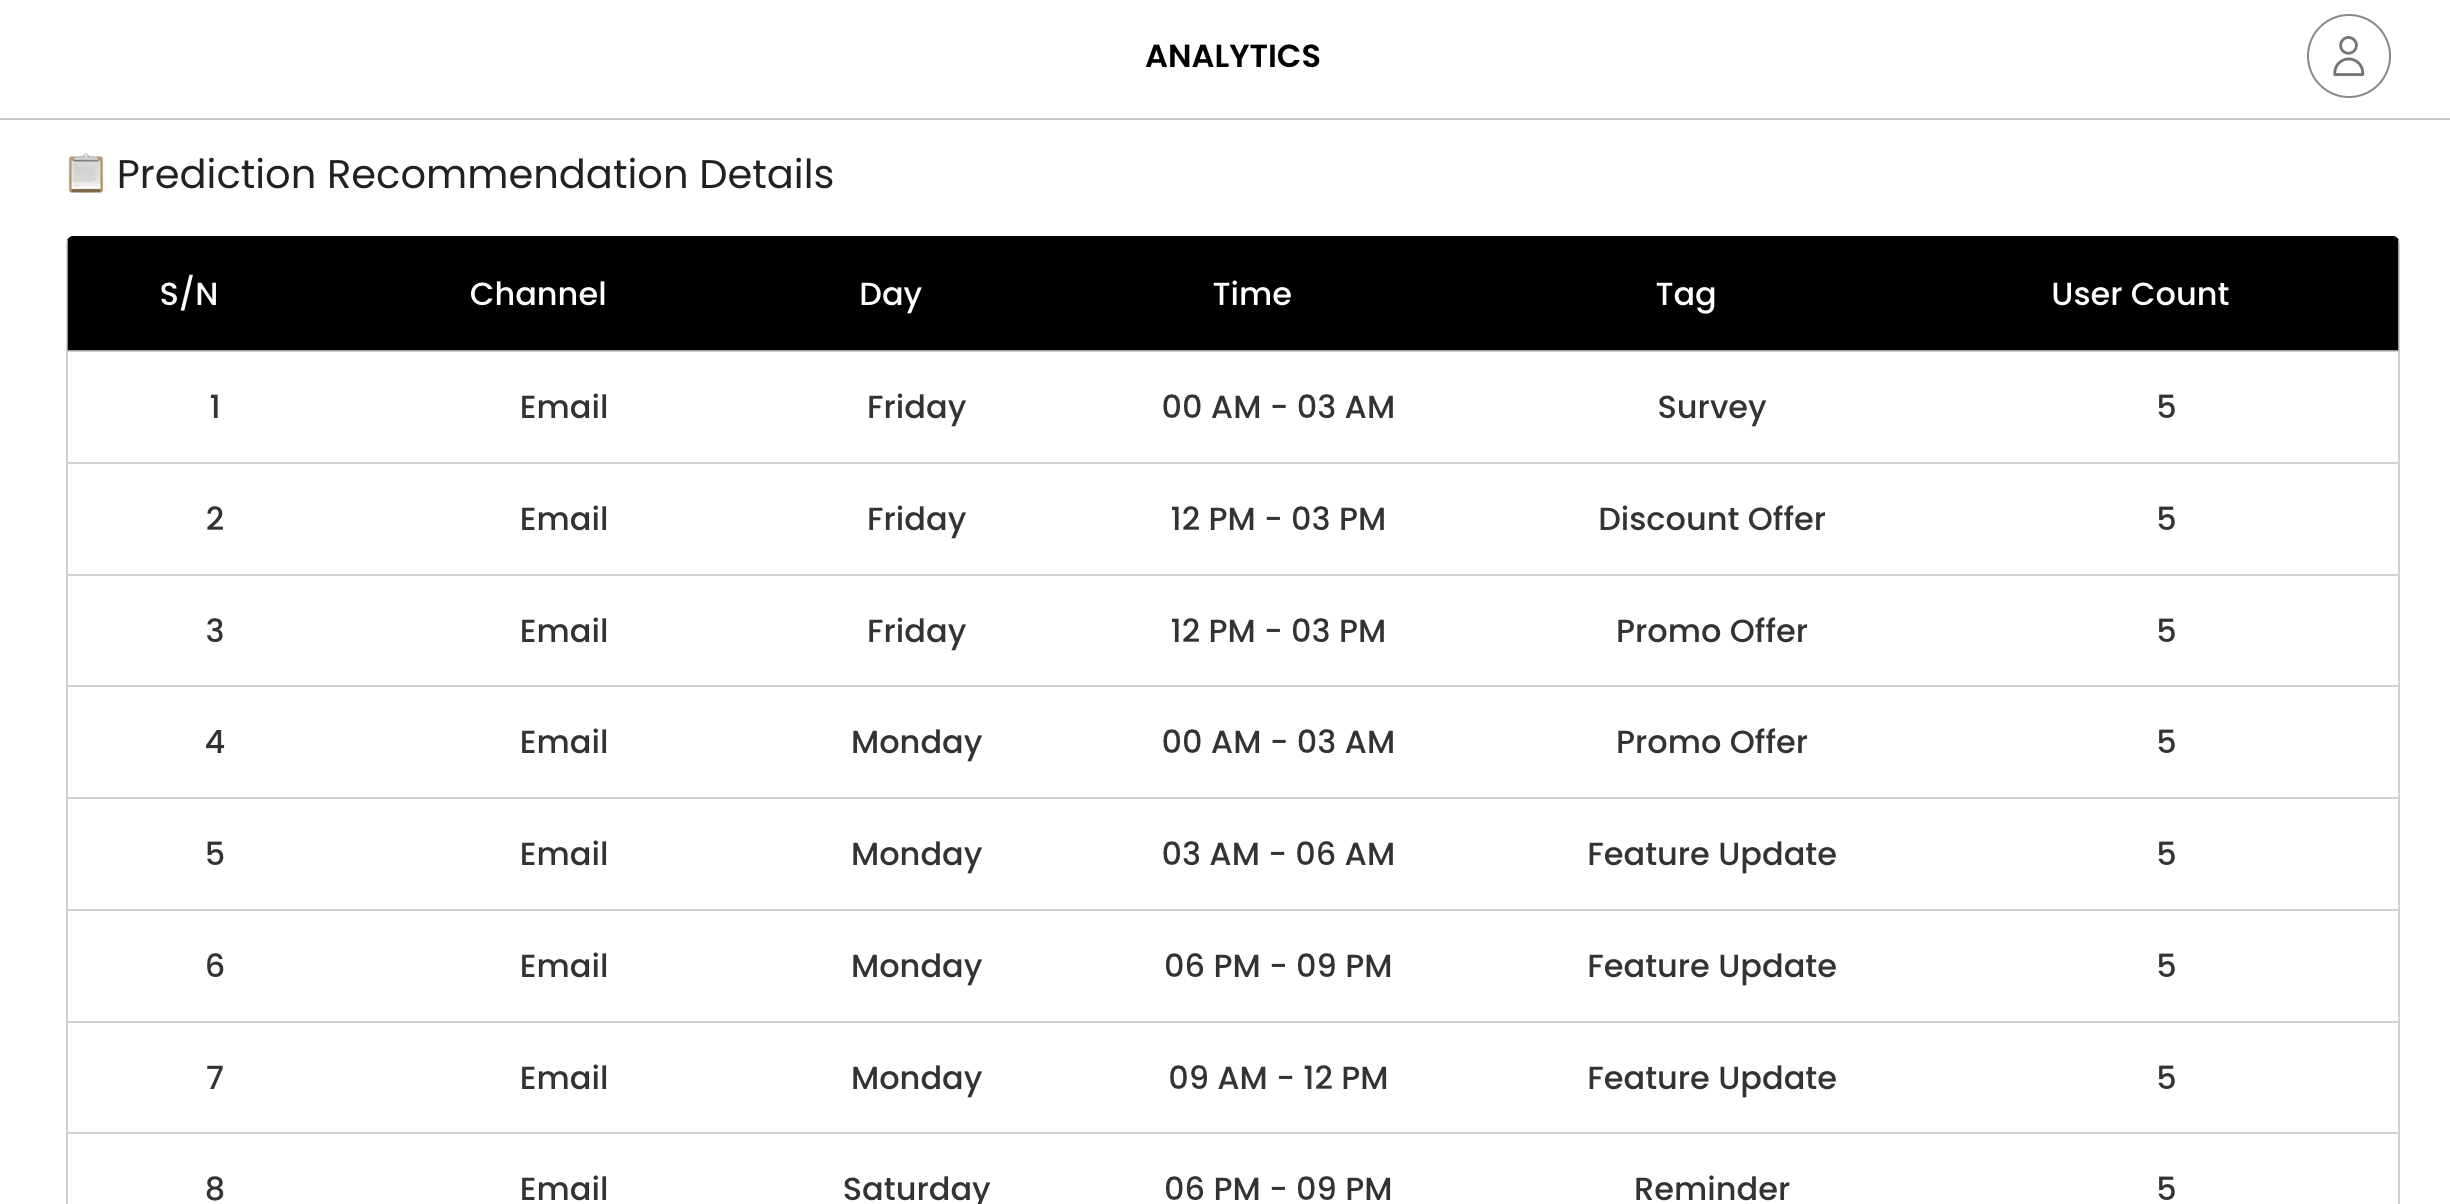Select the Survey tag in row 1
The width and height of the screenshot is (2450, 1204).
click(1711, 407)
